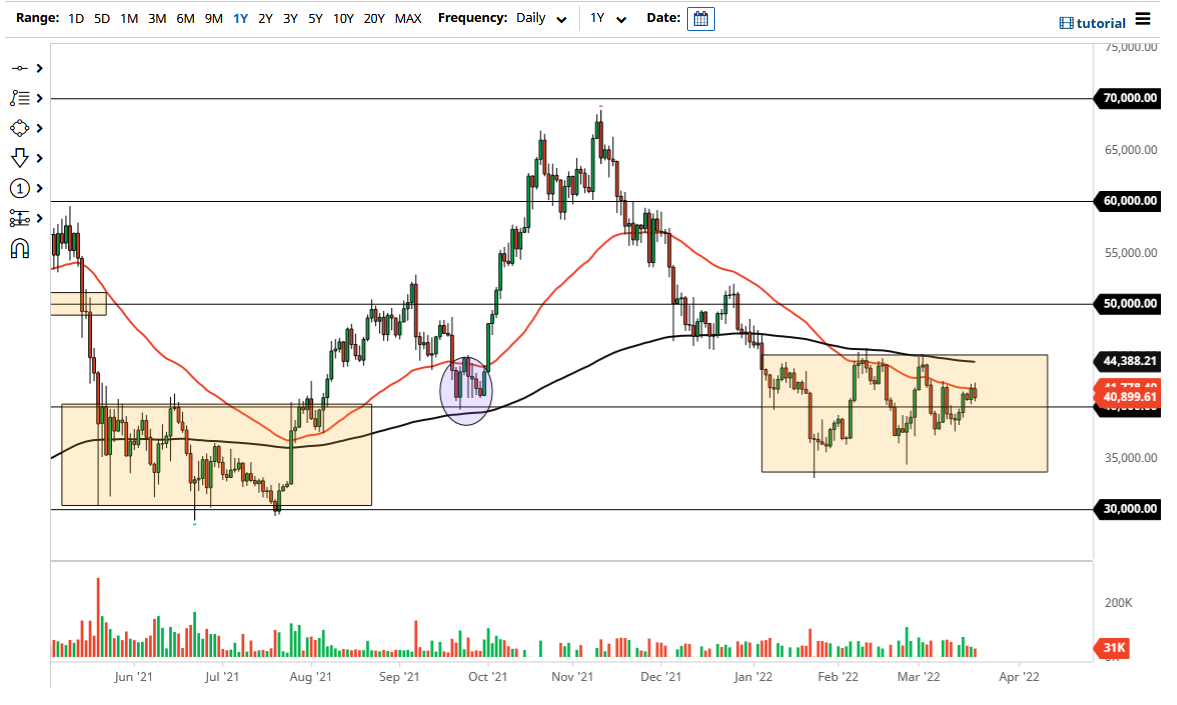Click the red 31K volume label
The image size is (1177, 705).
pyautogui.click(x=1113, y=648)
